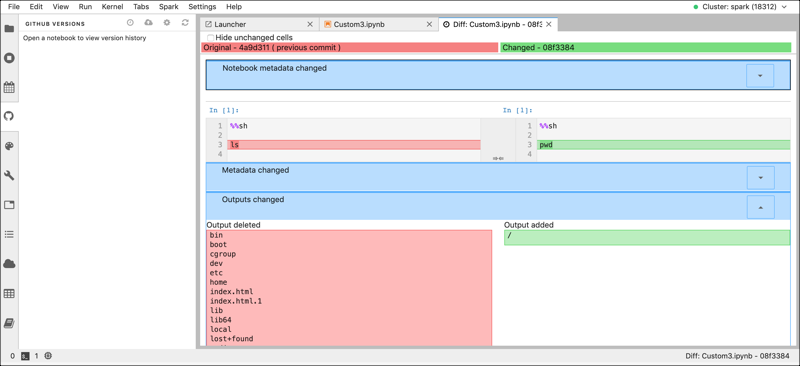Click 'Open a notebook to view version history' text
This screenshot has width=800, height=366.
[x=85, y=38]
